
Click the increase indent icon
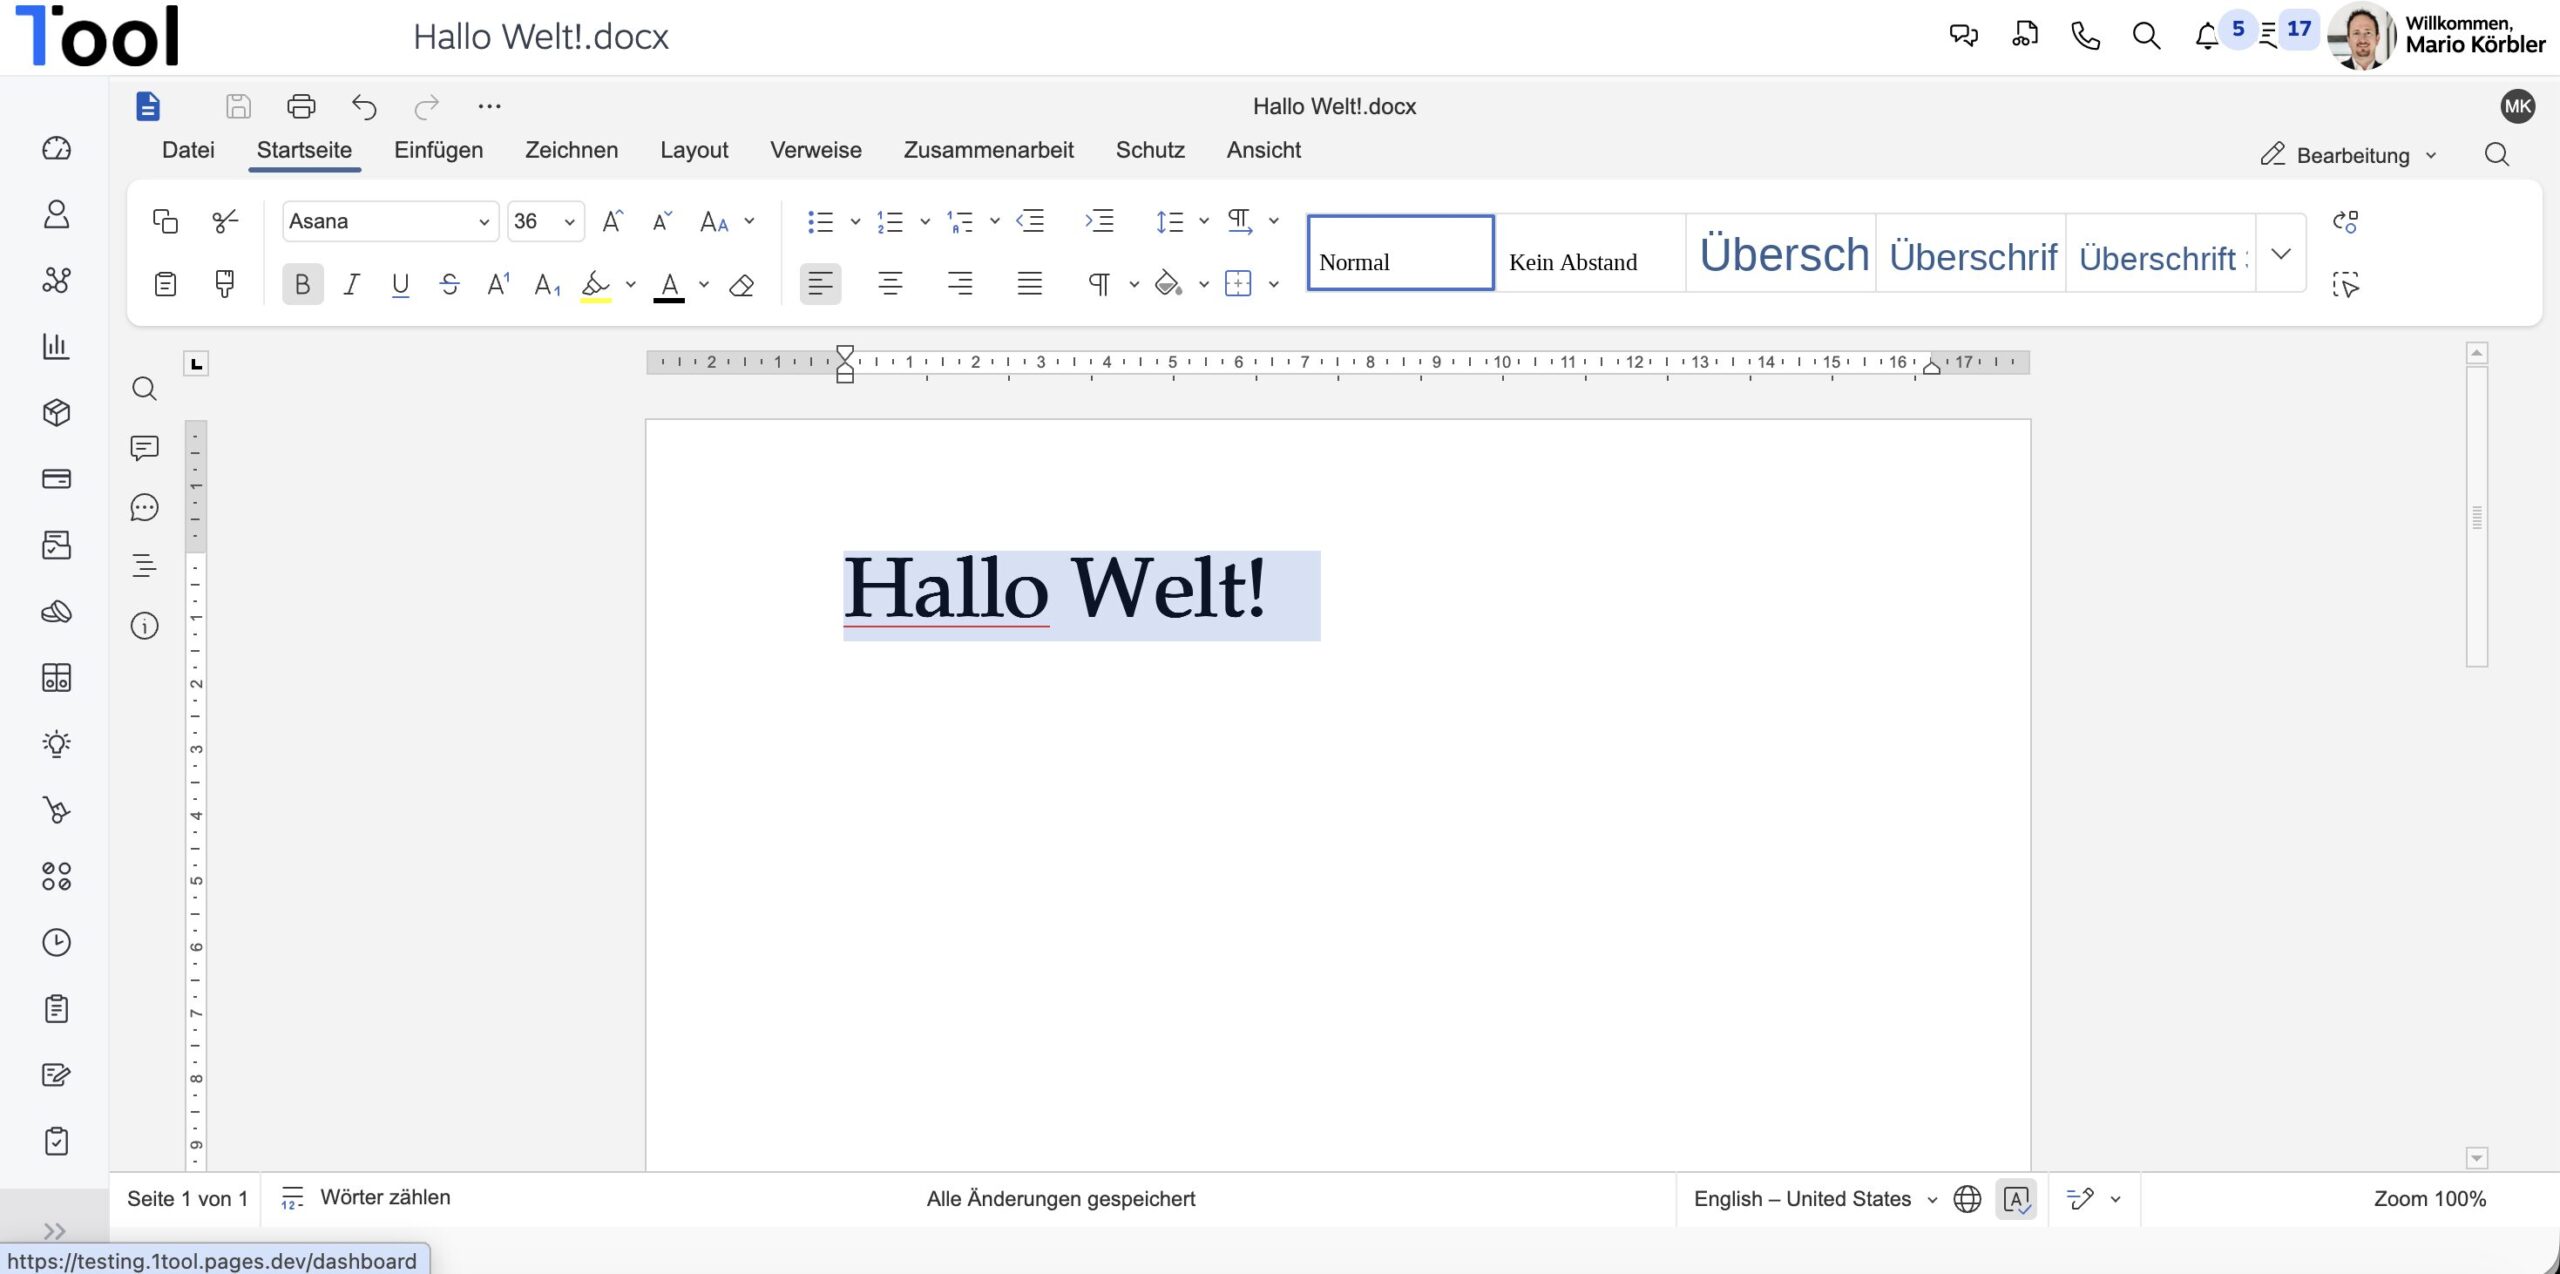pos(1099,221)
